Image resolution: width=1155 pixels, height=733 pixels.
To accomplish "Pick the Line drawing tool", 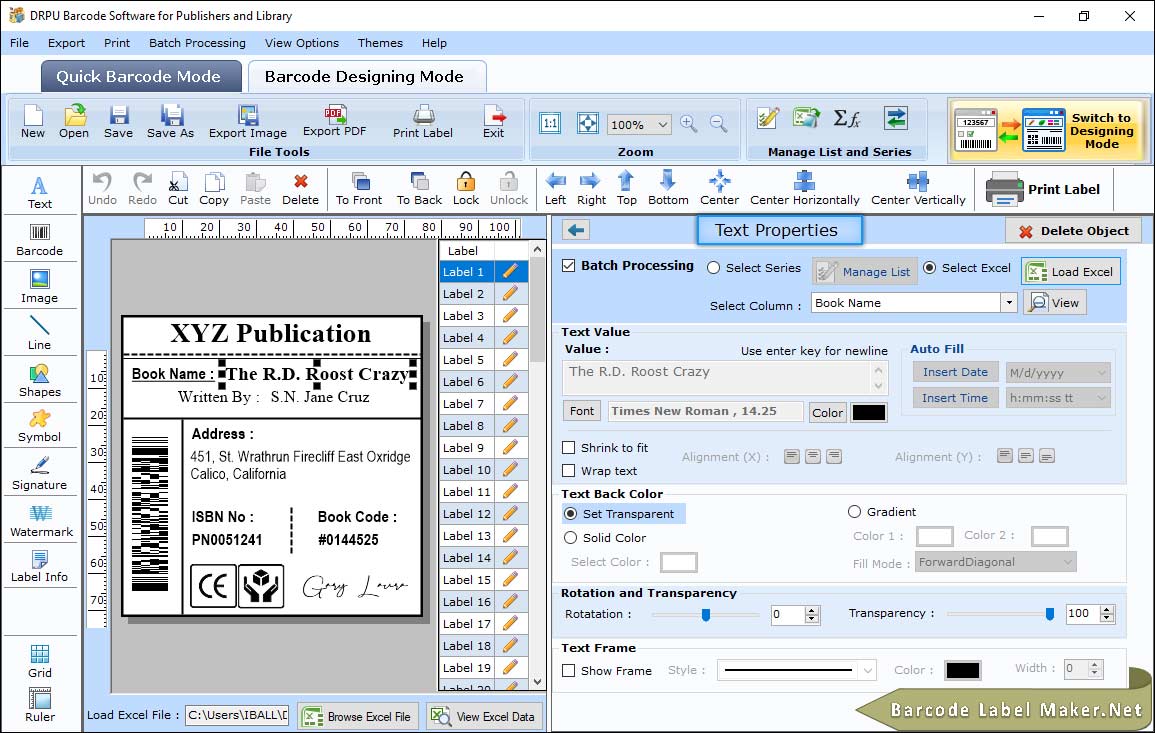I will (x=40, y=333).
